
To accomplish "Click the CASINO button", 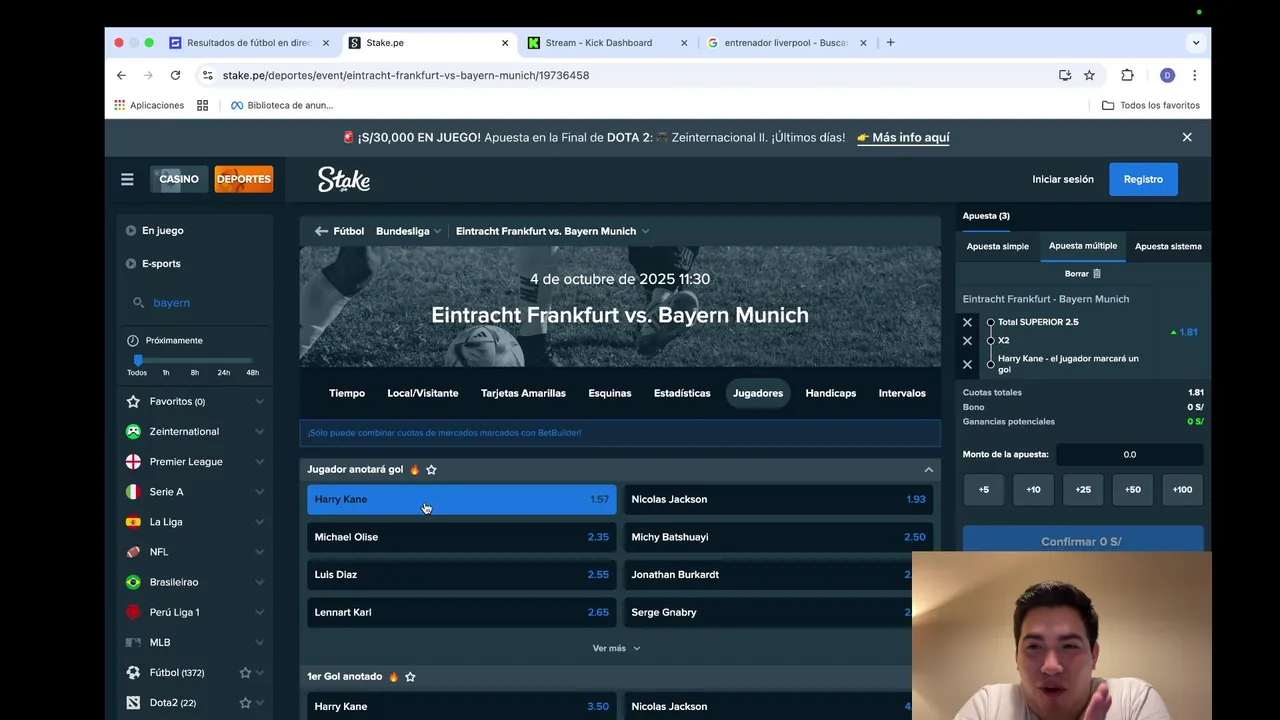I will (179, 179).
